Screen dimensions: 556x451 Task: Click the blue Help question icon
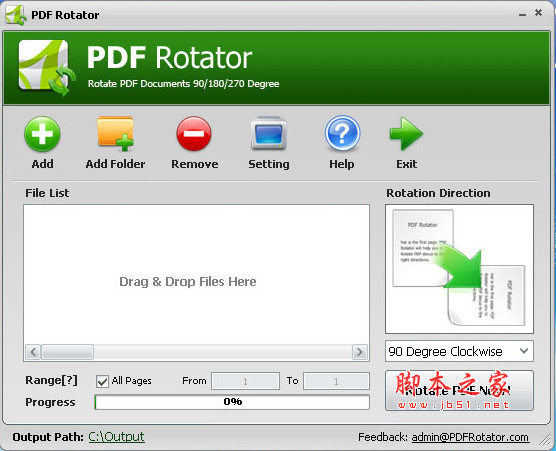pyautogui.click(x=342, y=133)
